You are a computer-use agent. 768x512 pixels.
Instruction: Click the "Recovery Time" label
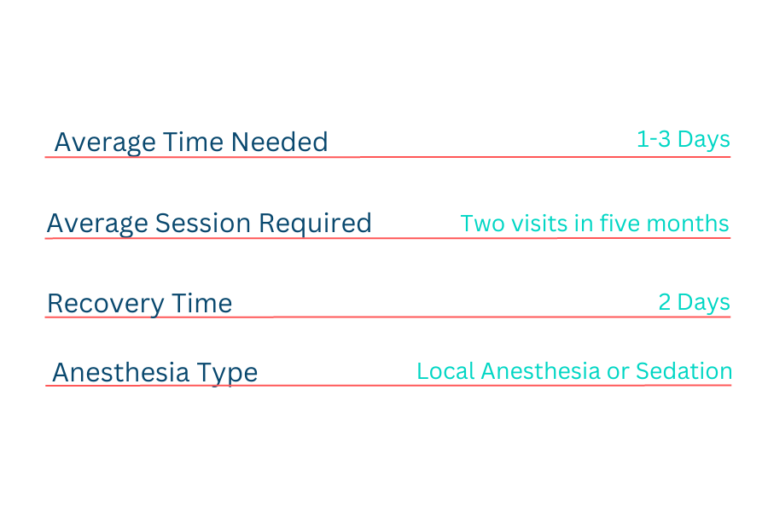pyautogui.click(x=140, y=303)
